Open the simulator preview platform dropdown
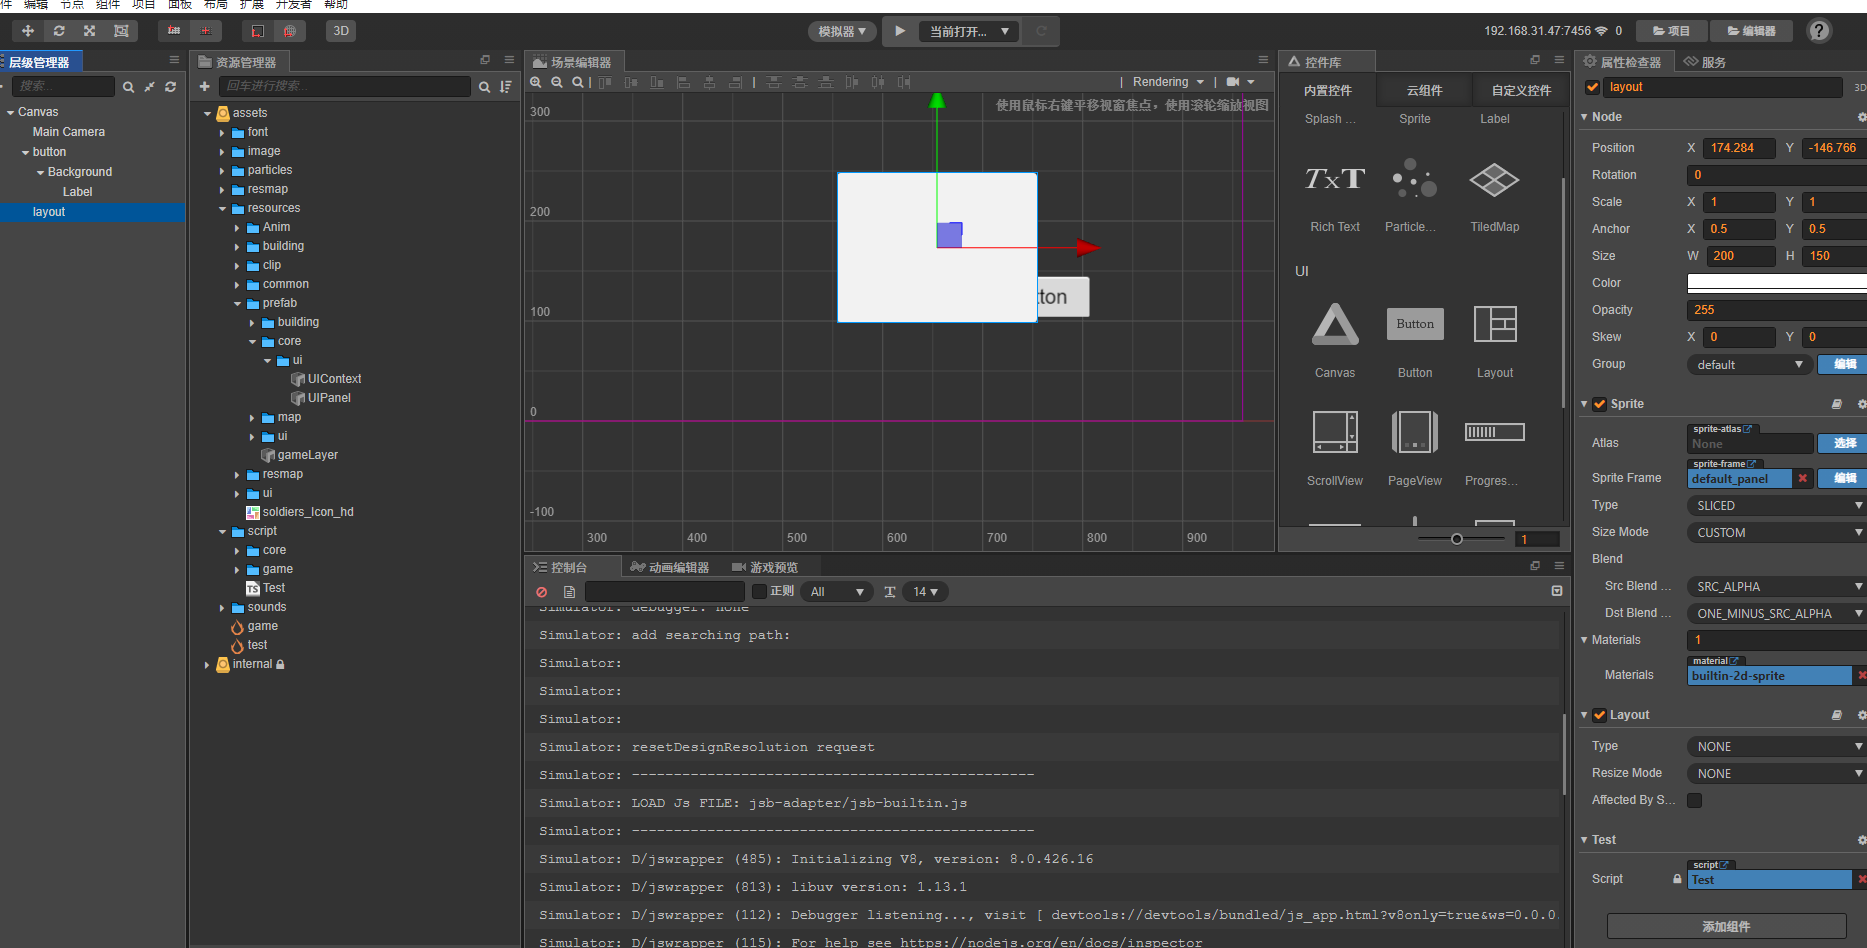This screenshot has width=1867, height=948. 842,31
